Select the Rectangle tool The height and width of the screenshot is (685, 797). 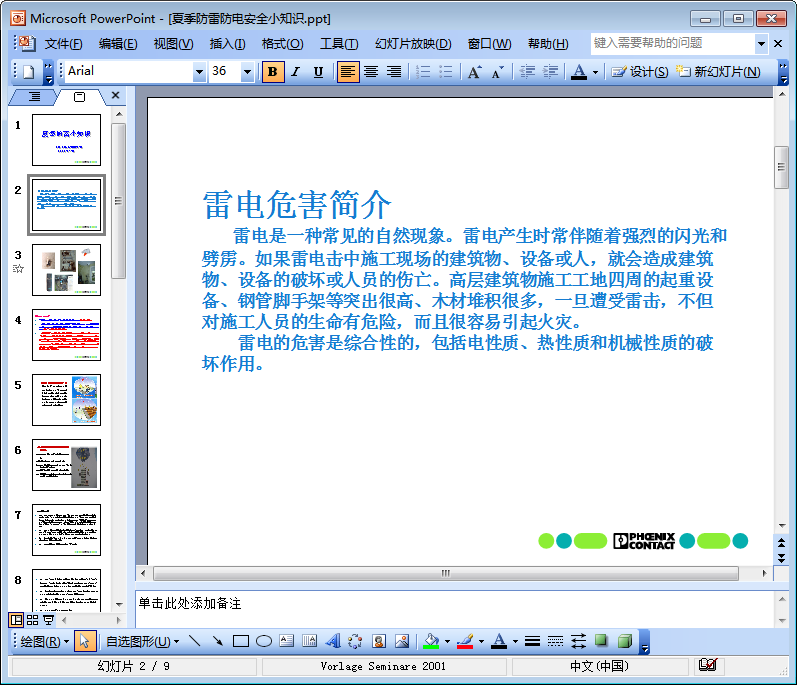(x=241, y=641)
